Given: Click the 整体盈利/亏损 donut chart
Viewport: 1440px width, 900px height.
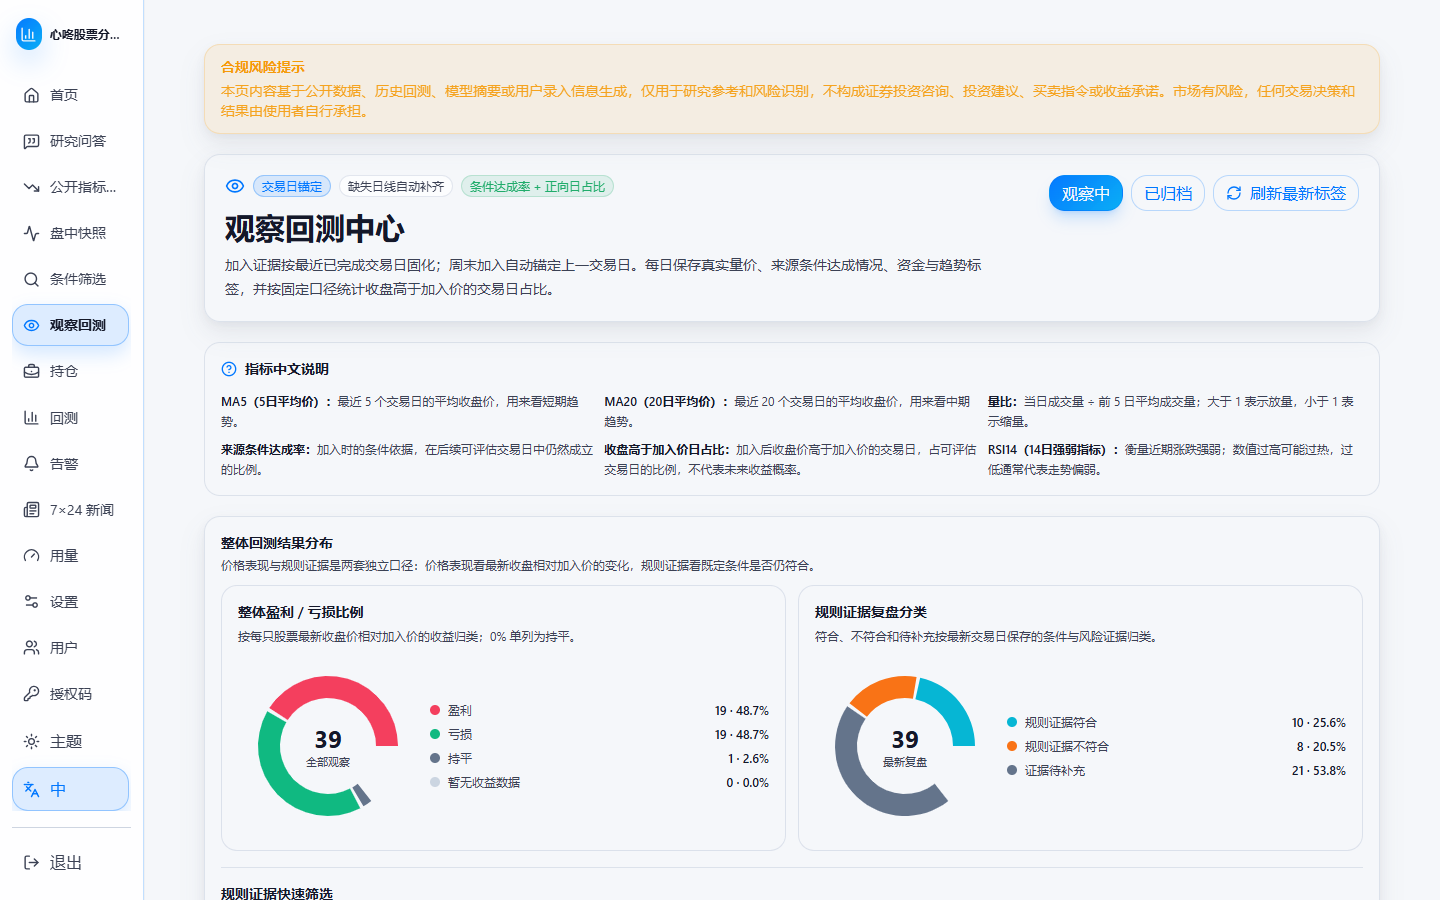Looking at the screenshot, I should point(328,746).
